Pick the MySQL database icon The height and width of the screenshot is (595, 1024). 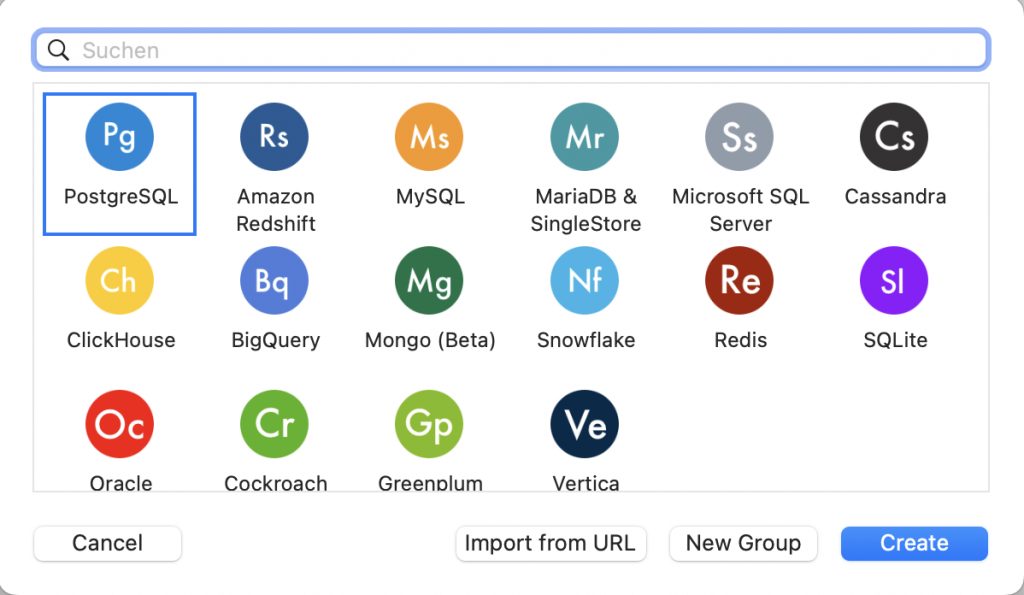[430, 137]
